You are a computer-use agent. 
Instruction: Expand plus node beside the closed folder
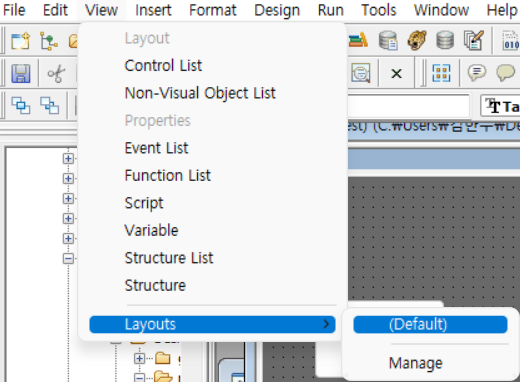140,359
